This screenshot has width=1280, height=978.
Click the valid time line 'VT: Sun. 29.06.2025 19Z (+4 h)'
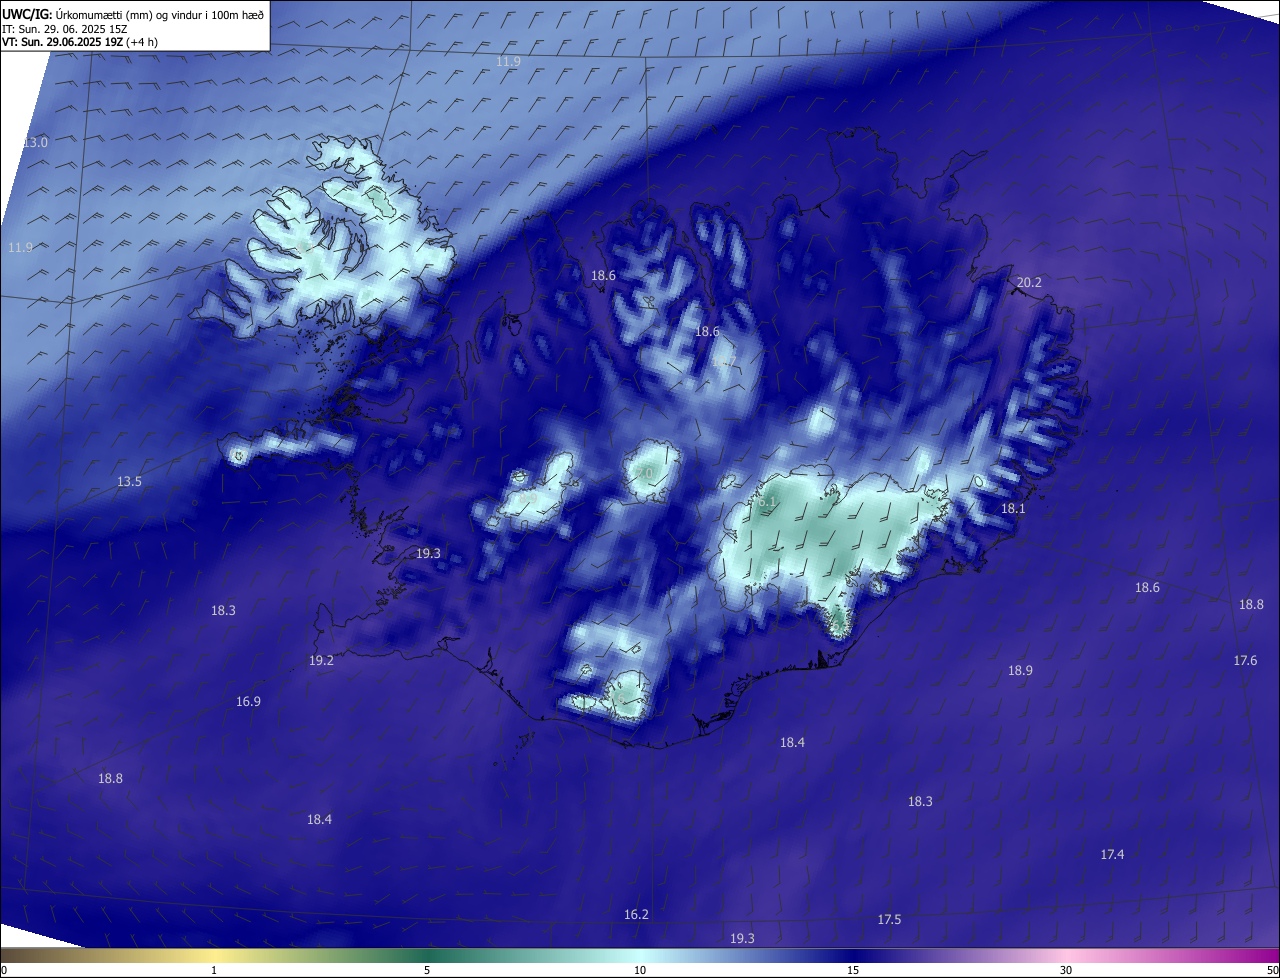click(x=80, y=42)
